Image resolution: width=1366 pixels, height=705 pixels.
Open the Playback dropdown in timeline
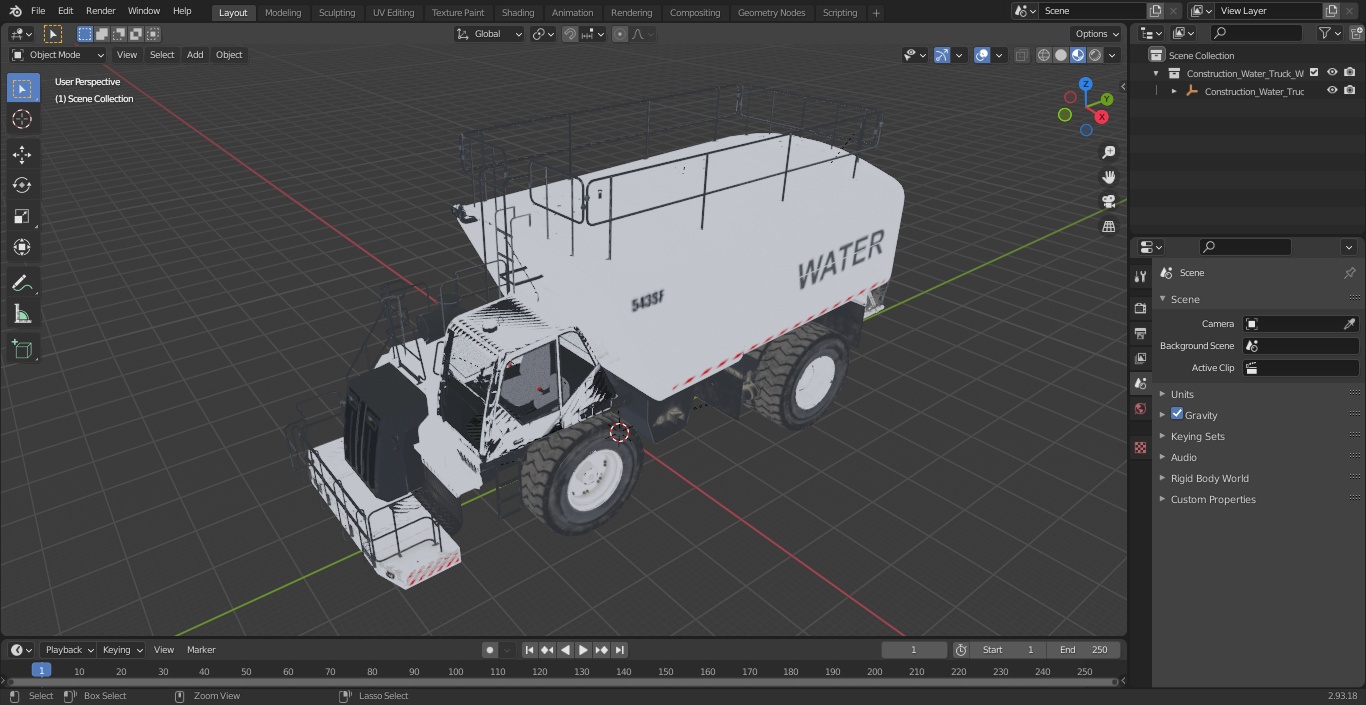pyautogui.click(x=68, y=650)
